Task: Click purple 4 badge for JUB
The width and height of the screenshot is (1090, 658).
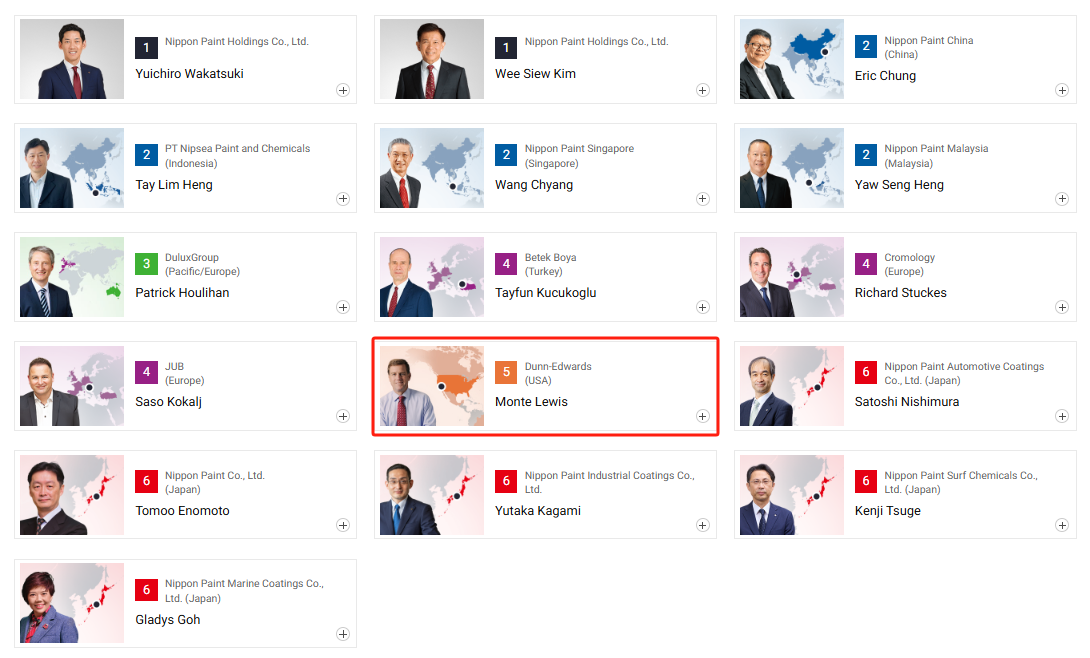Action: 146,372
